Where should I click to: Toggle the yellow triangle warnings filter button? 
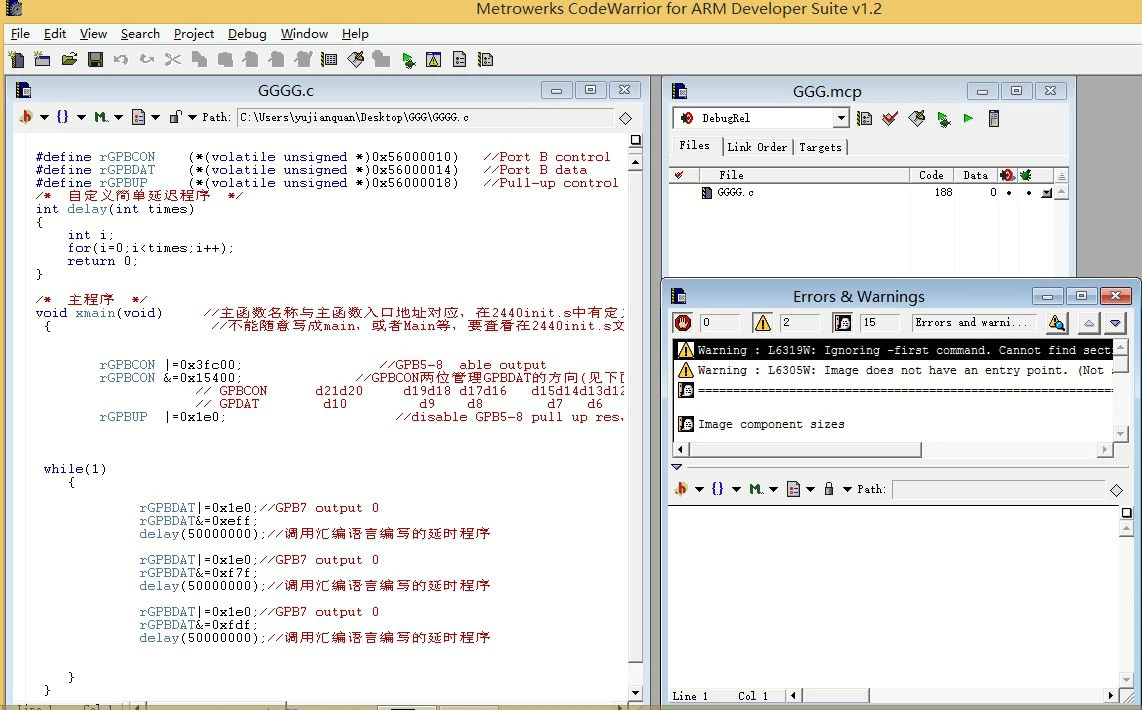click(x=763, y=323)
